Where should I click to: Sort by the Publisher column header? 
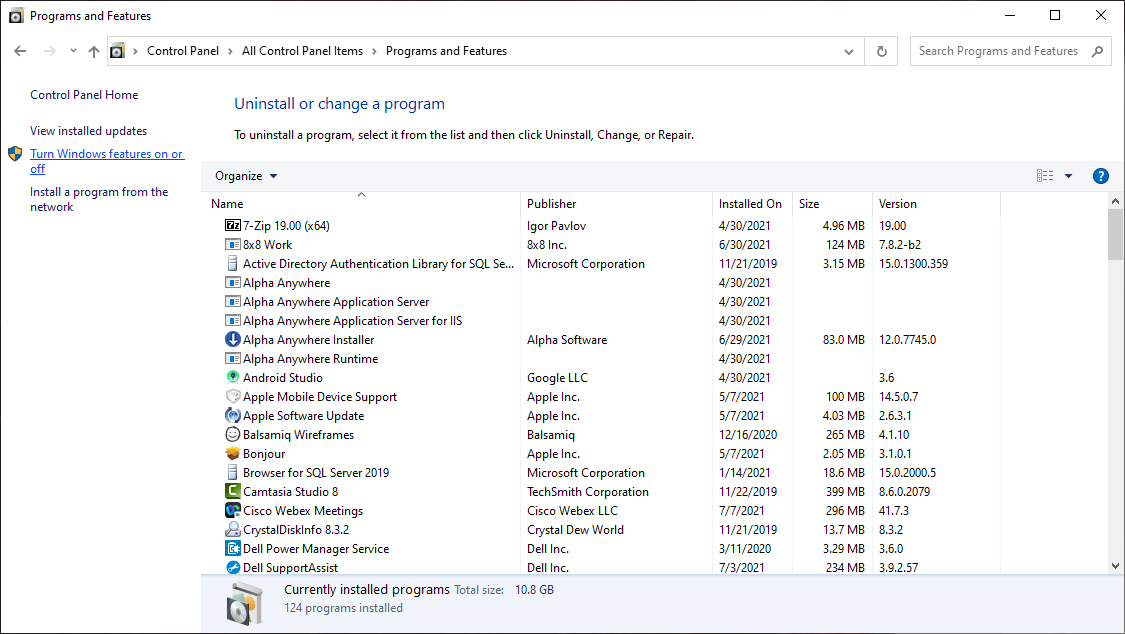click(616, 204)
